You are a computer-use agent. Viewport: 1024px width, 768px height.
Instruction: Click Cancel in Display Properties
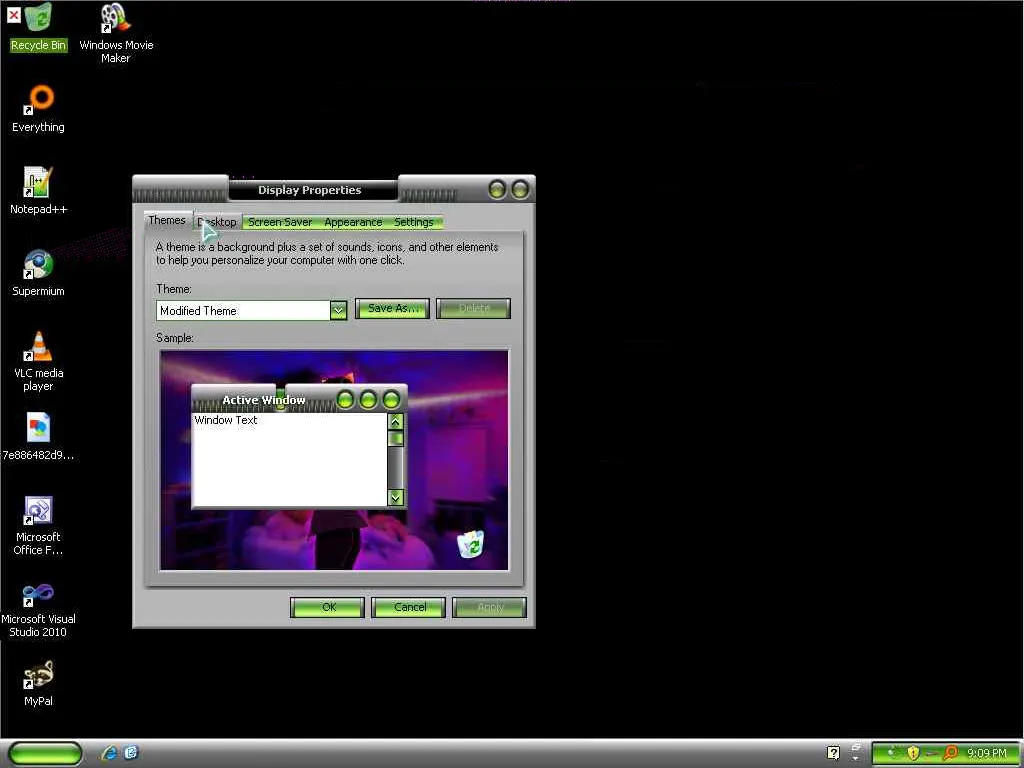(x=409, y=607)
